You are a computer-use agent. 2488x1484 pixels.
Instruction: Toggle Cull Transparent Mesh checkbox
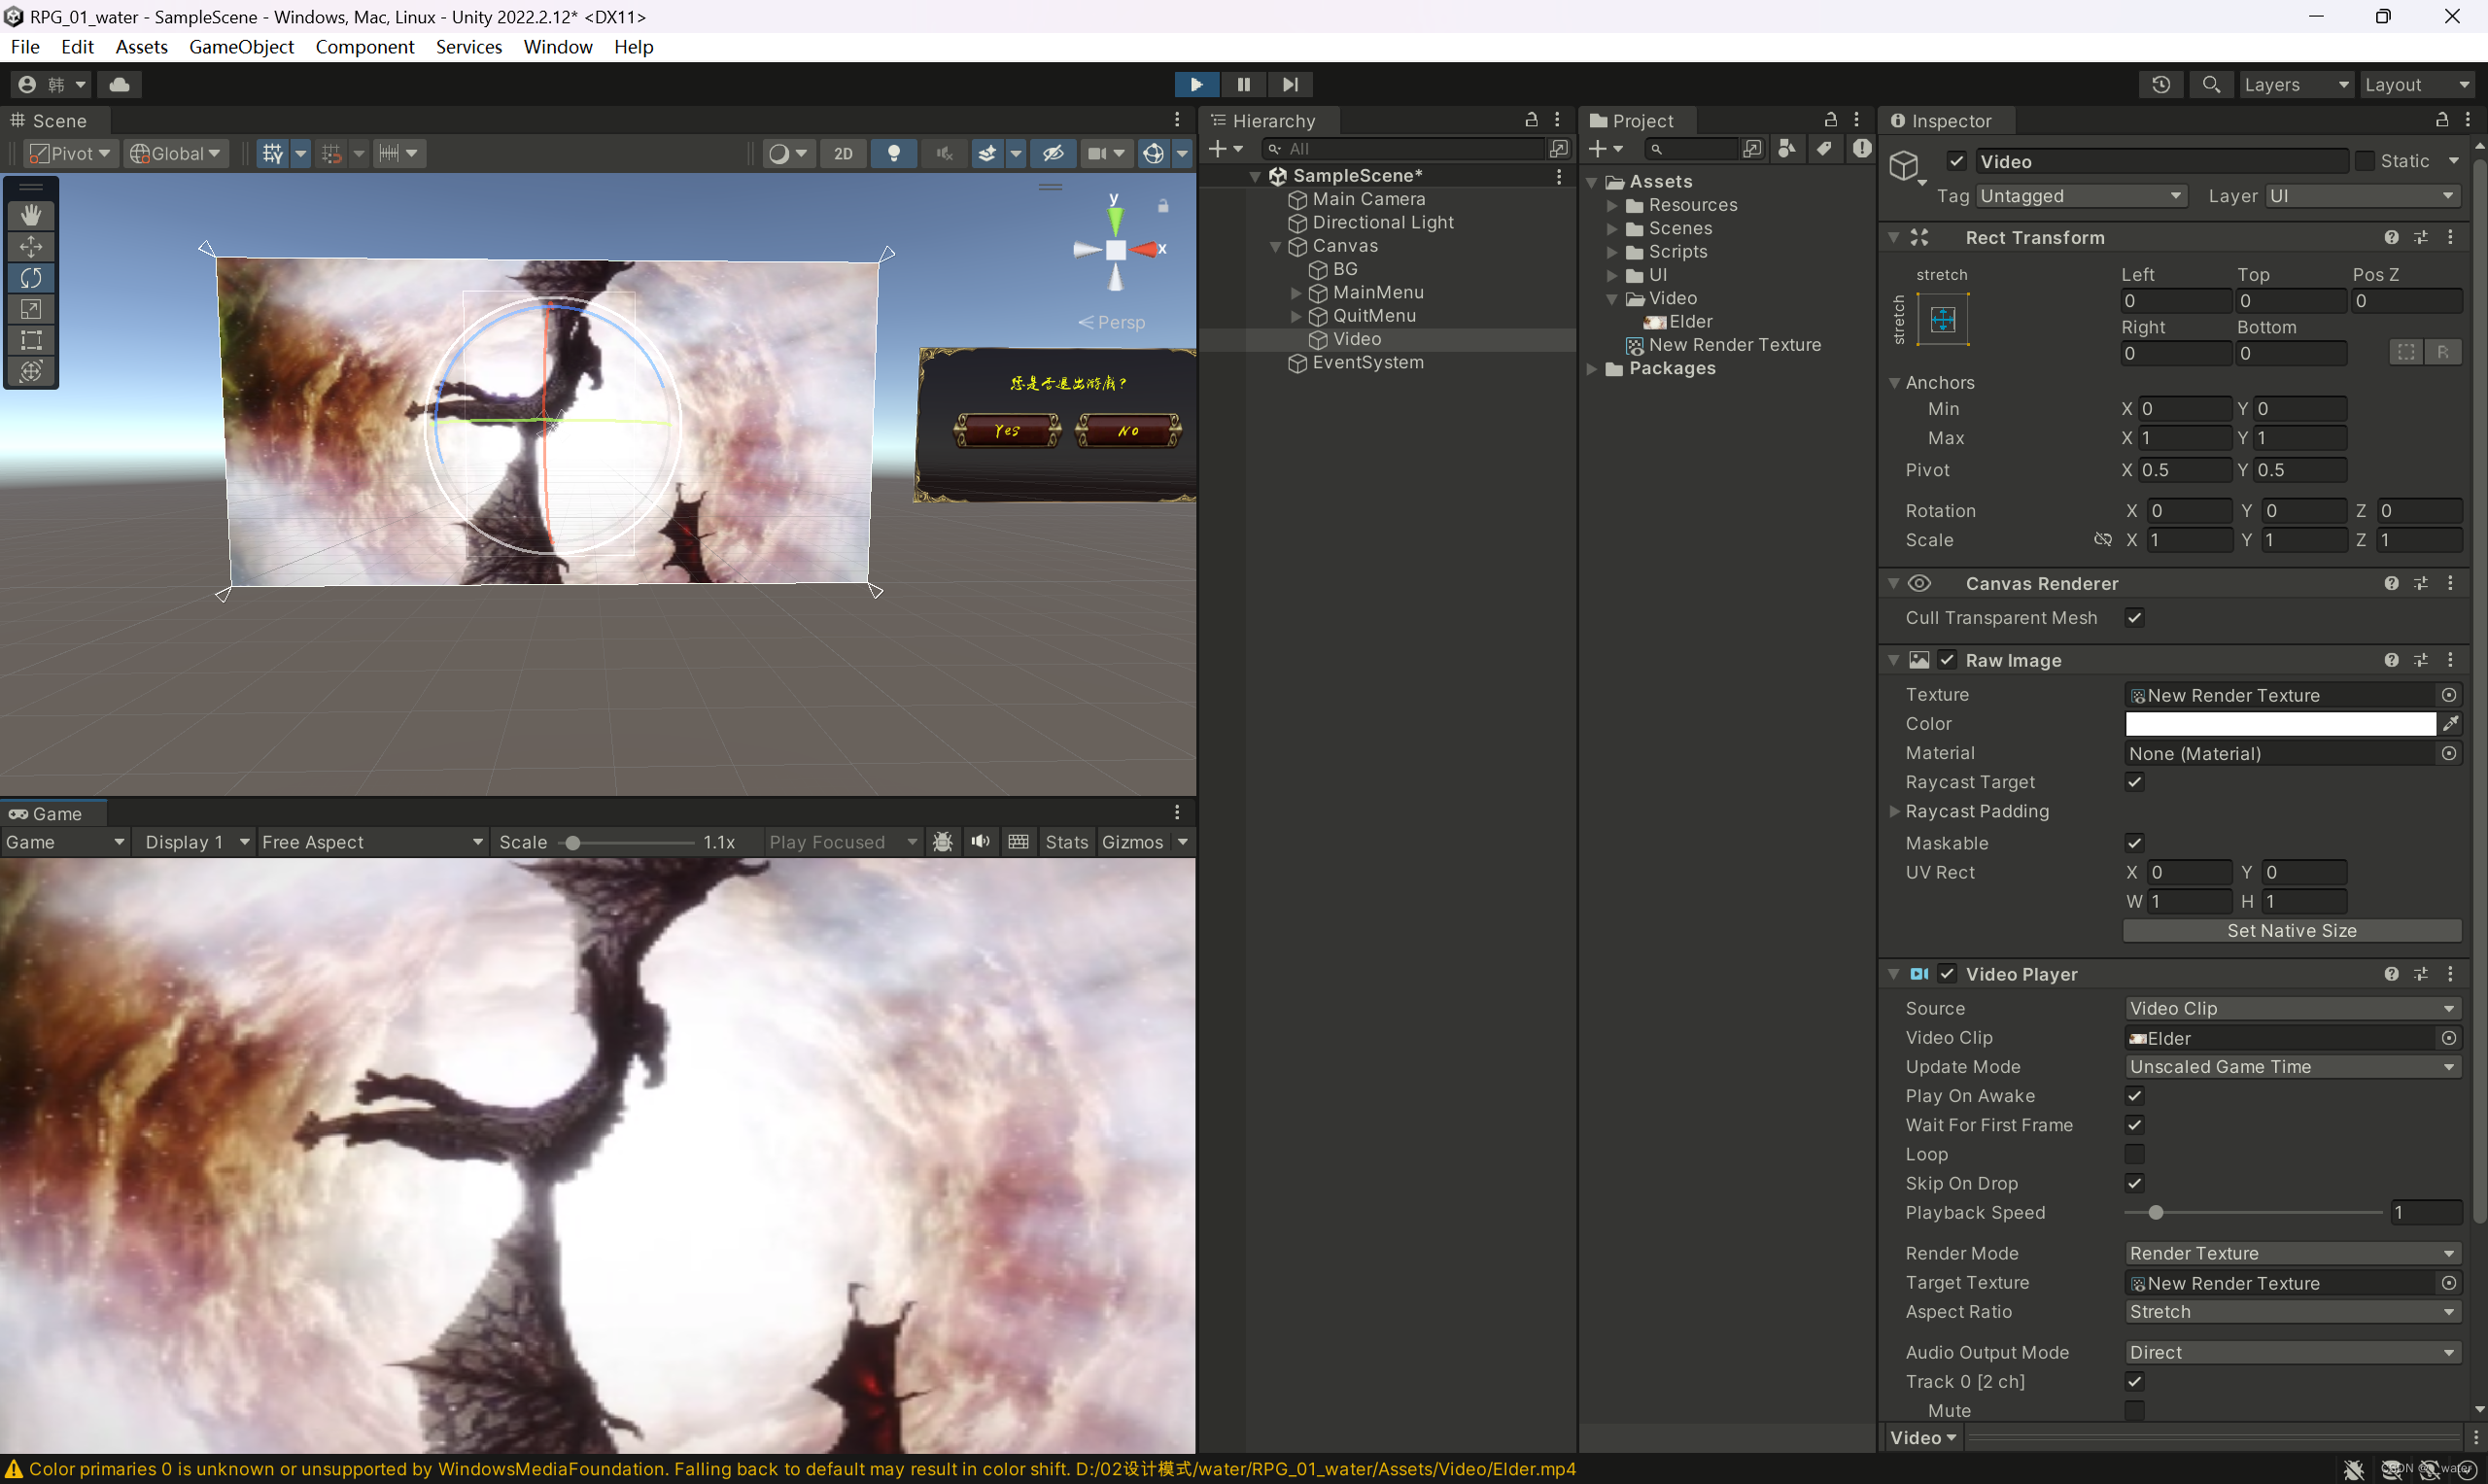click(x=2134, y=618)
